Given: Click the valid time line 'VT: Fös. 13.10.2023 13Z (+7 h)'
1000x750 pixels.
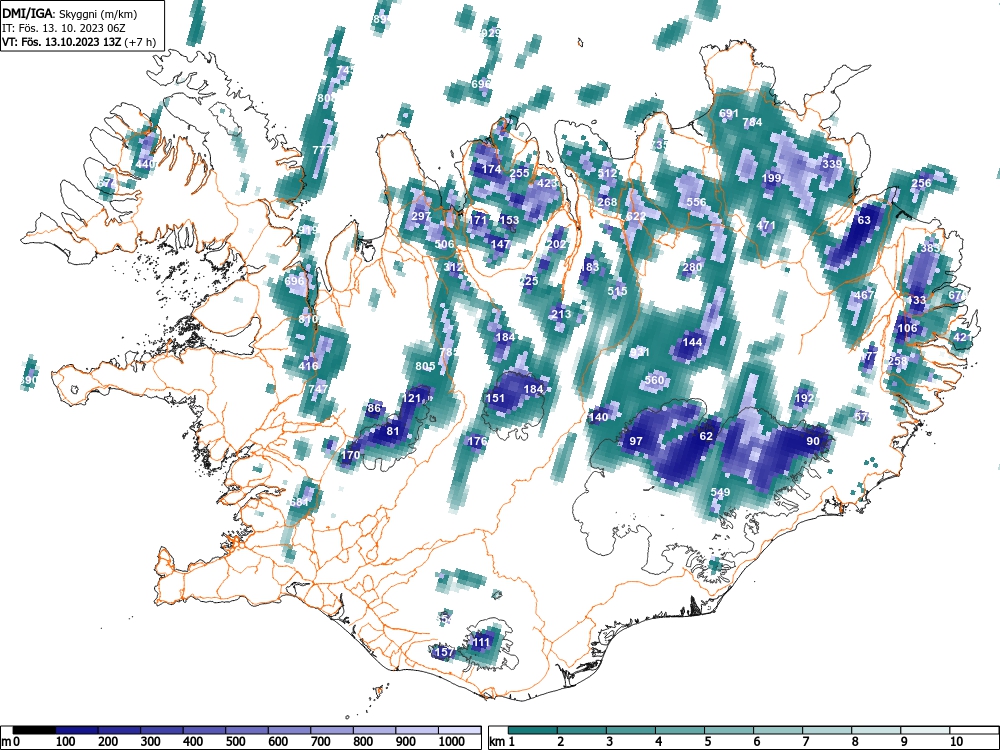Looking at the screenshot, I should point(78,42).
